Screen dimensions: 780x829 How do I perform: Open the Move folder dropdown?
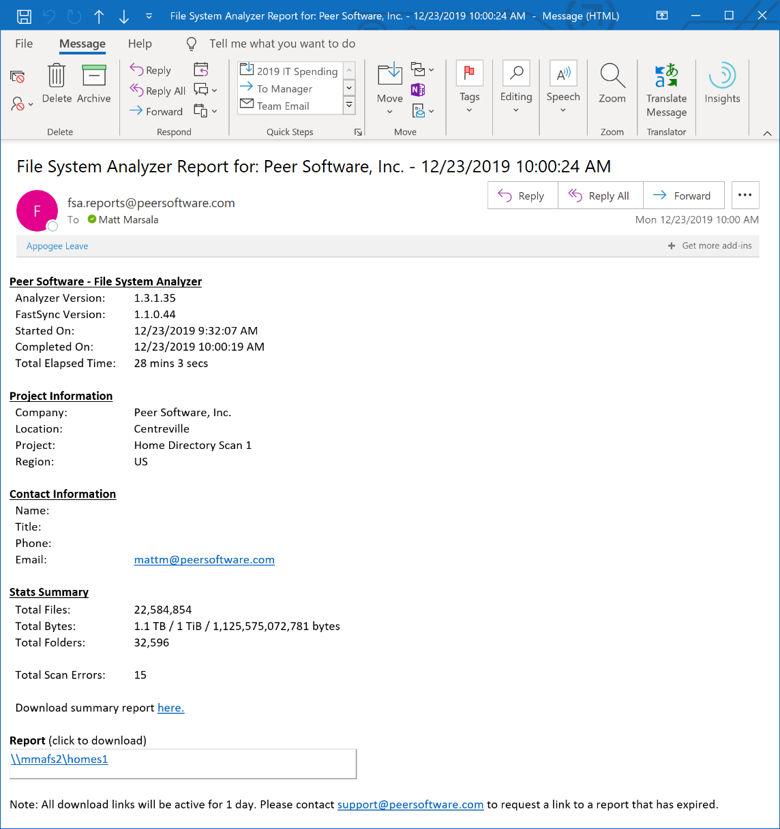click(390, 88)
